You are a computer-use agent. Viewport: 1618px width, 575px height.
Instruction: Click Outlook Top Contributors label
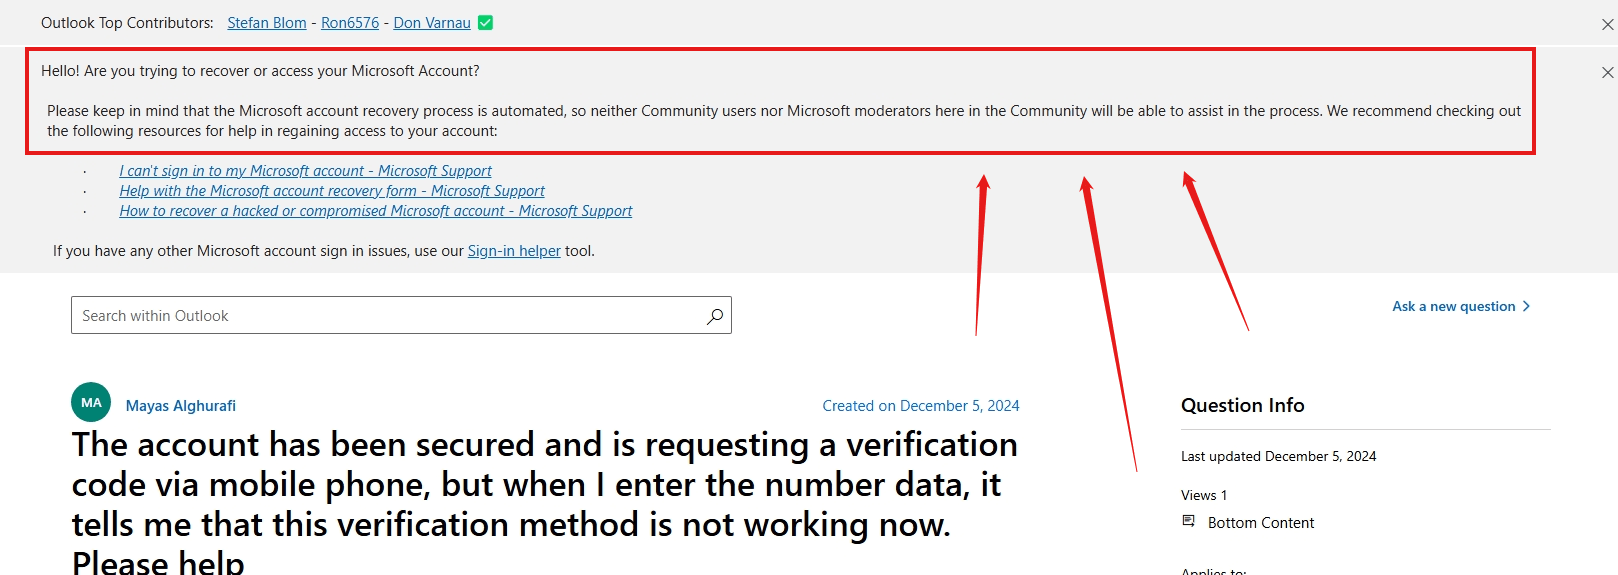coord(127,23)
